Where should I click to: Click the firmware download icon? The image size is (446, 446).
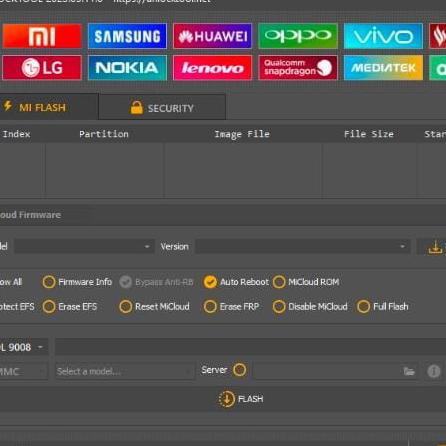click(435, 247)
